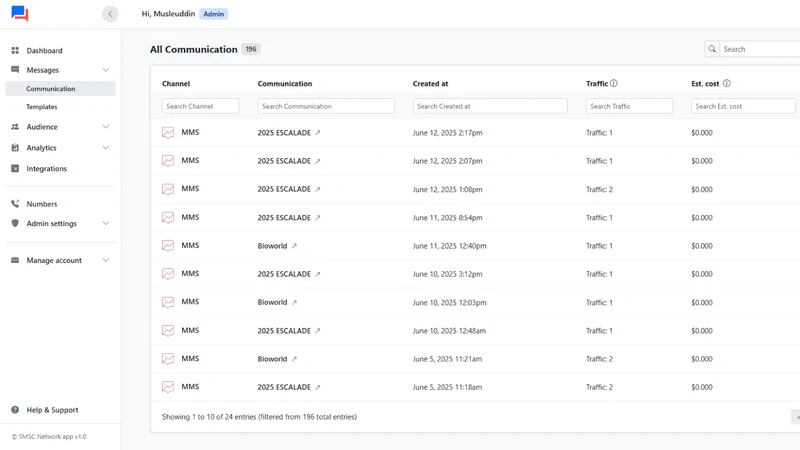Open 2025 ESCALADE from June 12 2:17pm
The width and height of the screenshot is (800, 450).
284,133
